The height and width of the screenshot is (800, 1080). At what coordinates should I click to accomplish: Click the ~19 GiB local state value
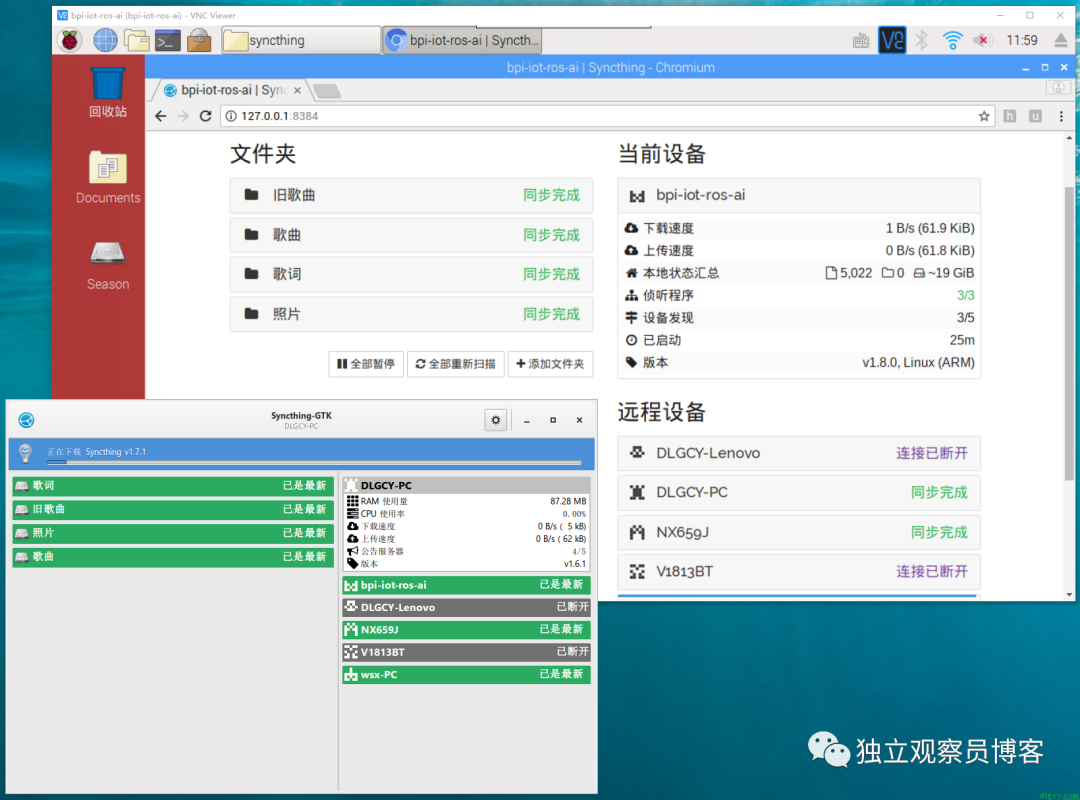951,273
